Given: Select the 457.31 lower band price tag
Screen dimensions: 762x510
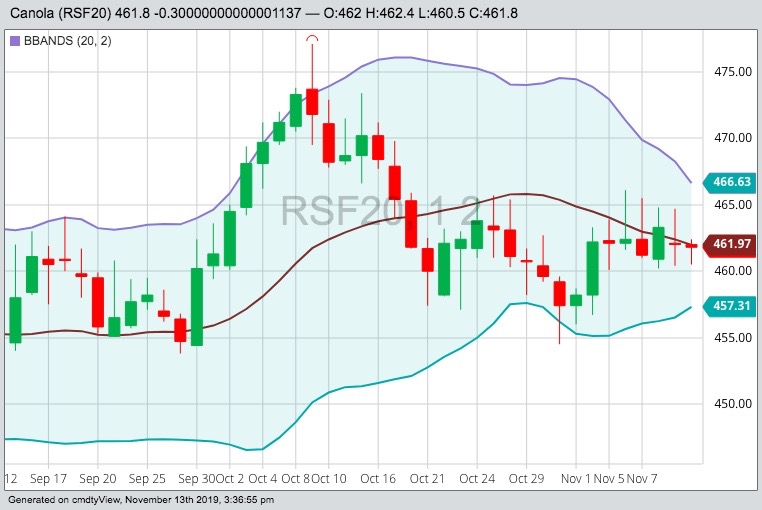Looking at the screenshot, I should tap(733, 304).
